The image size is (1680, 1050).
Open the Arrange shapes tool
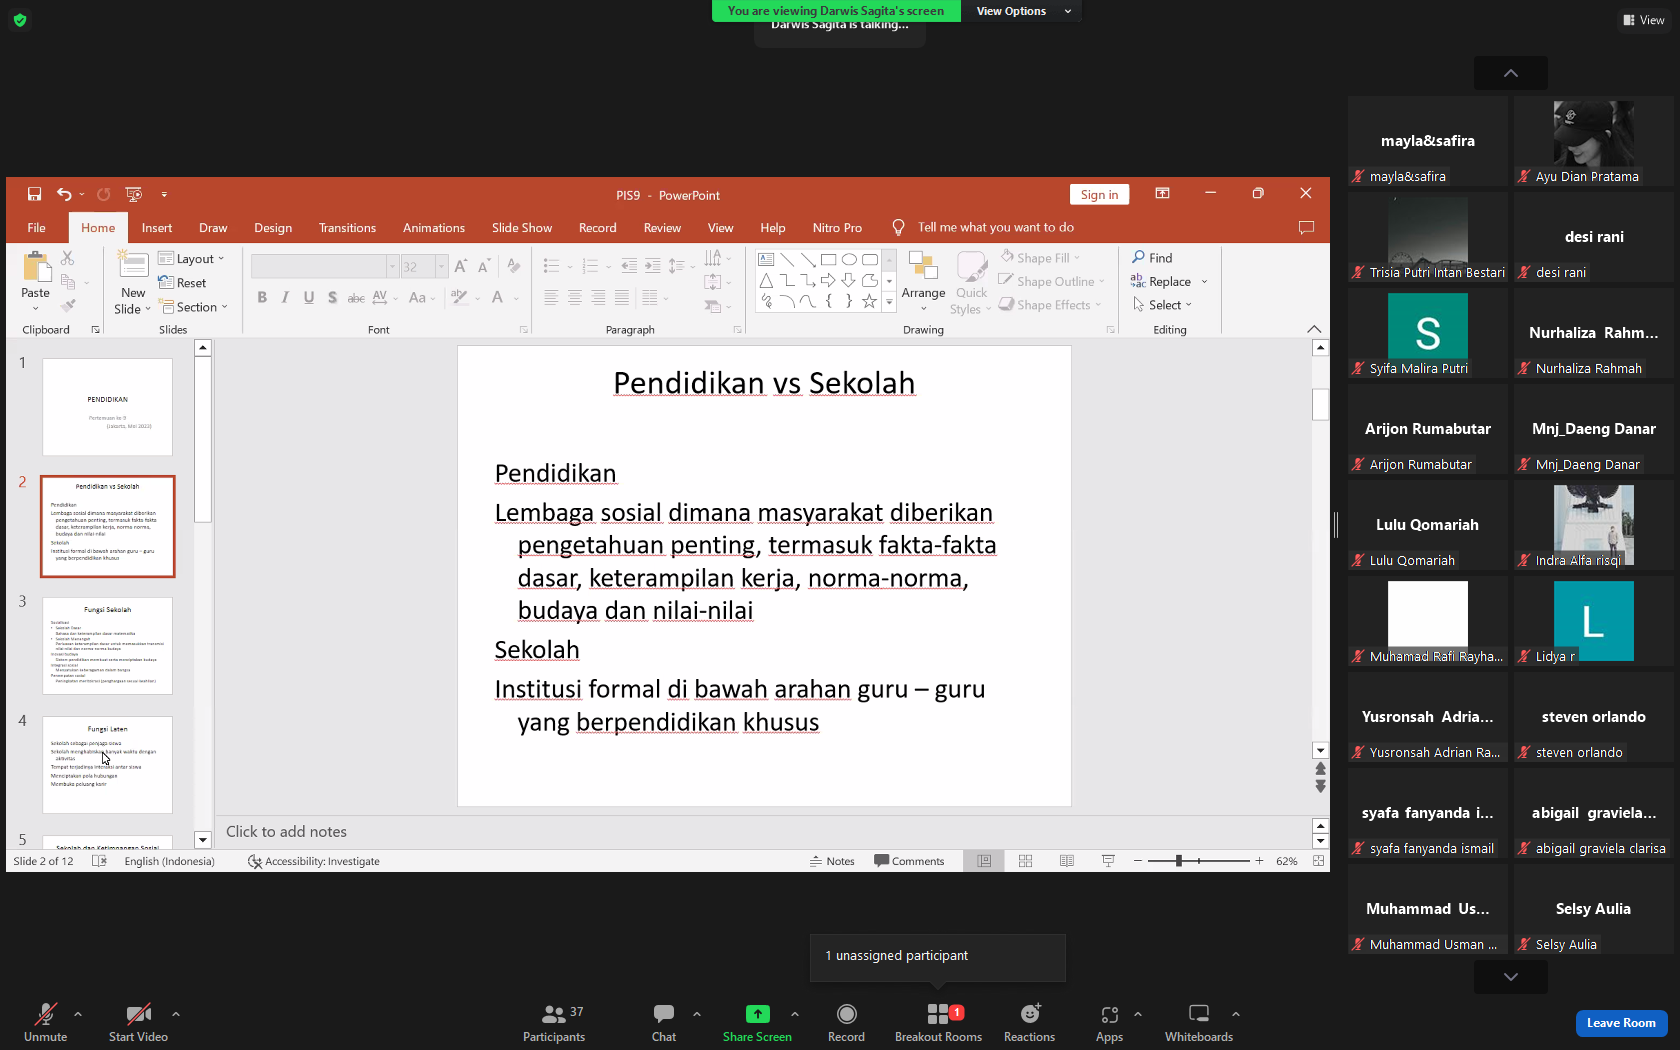[x=923, y=282]
